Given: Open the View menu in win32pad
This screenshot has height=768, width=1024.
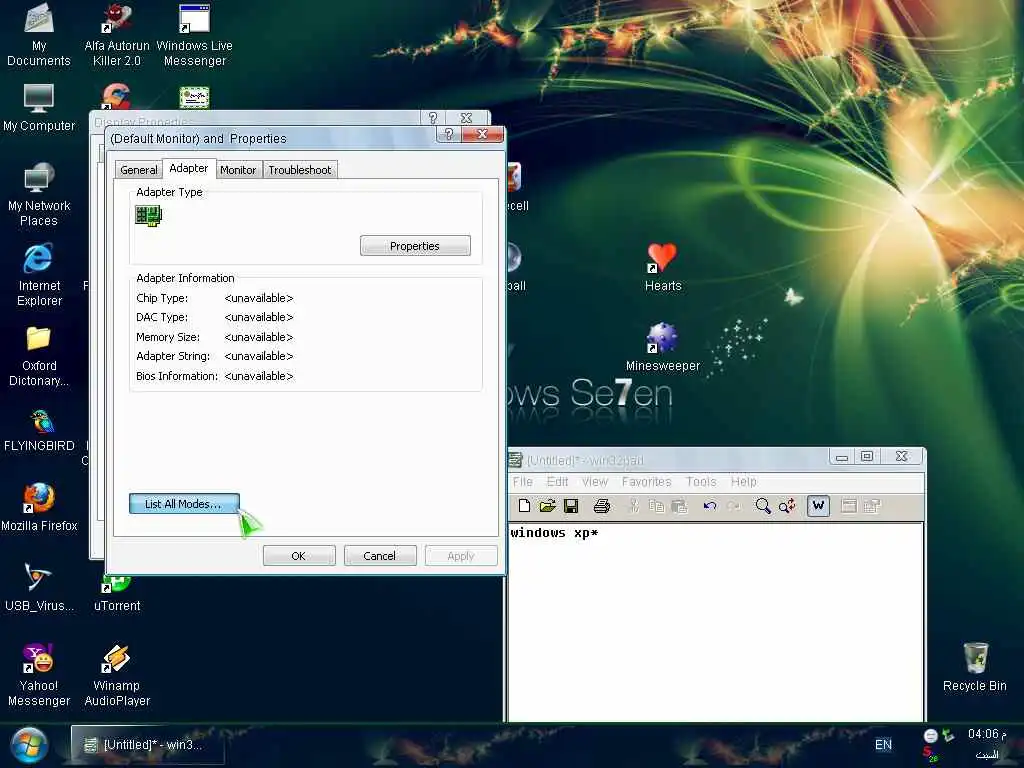Looking at the screenshot, I should coord(595,481).
